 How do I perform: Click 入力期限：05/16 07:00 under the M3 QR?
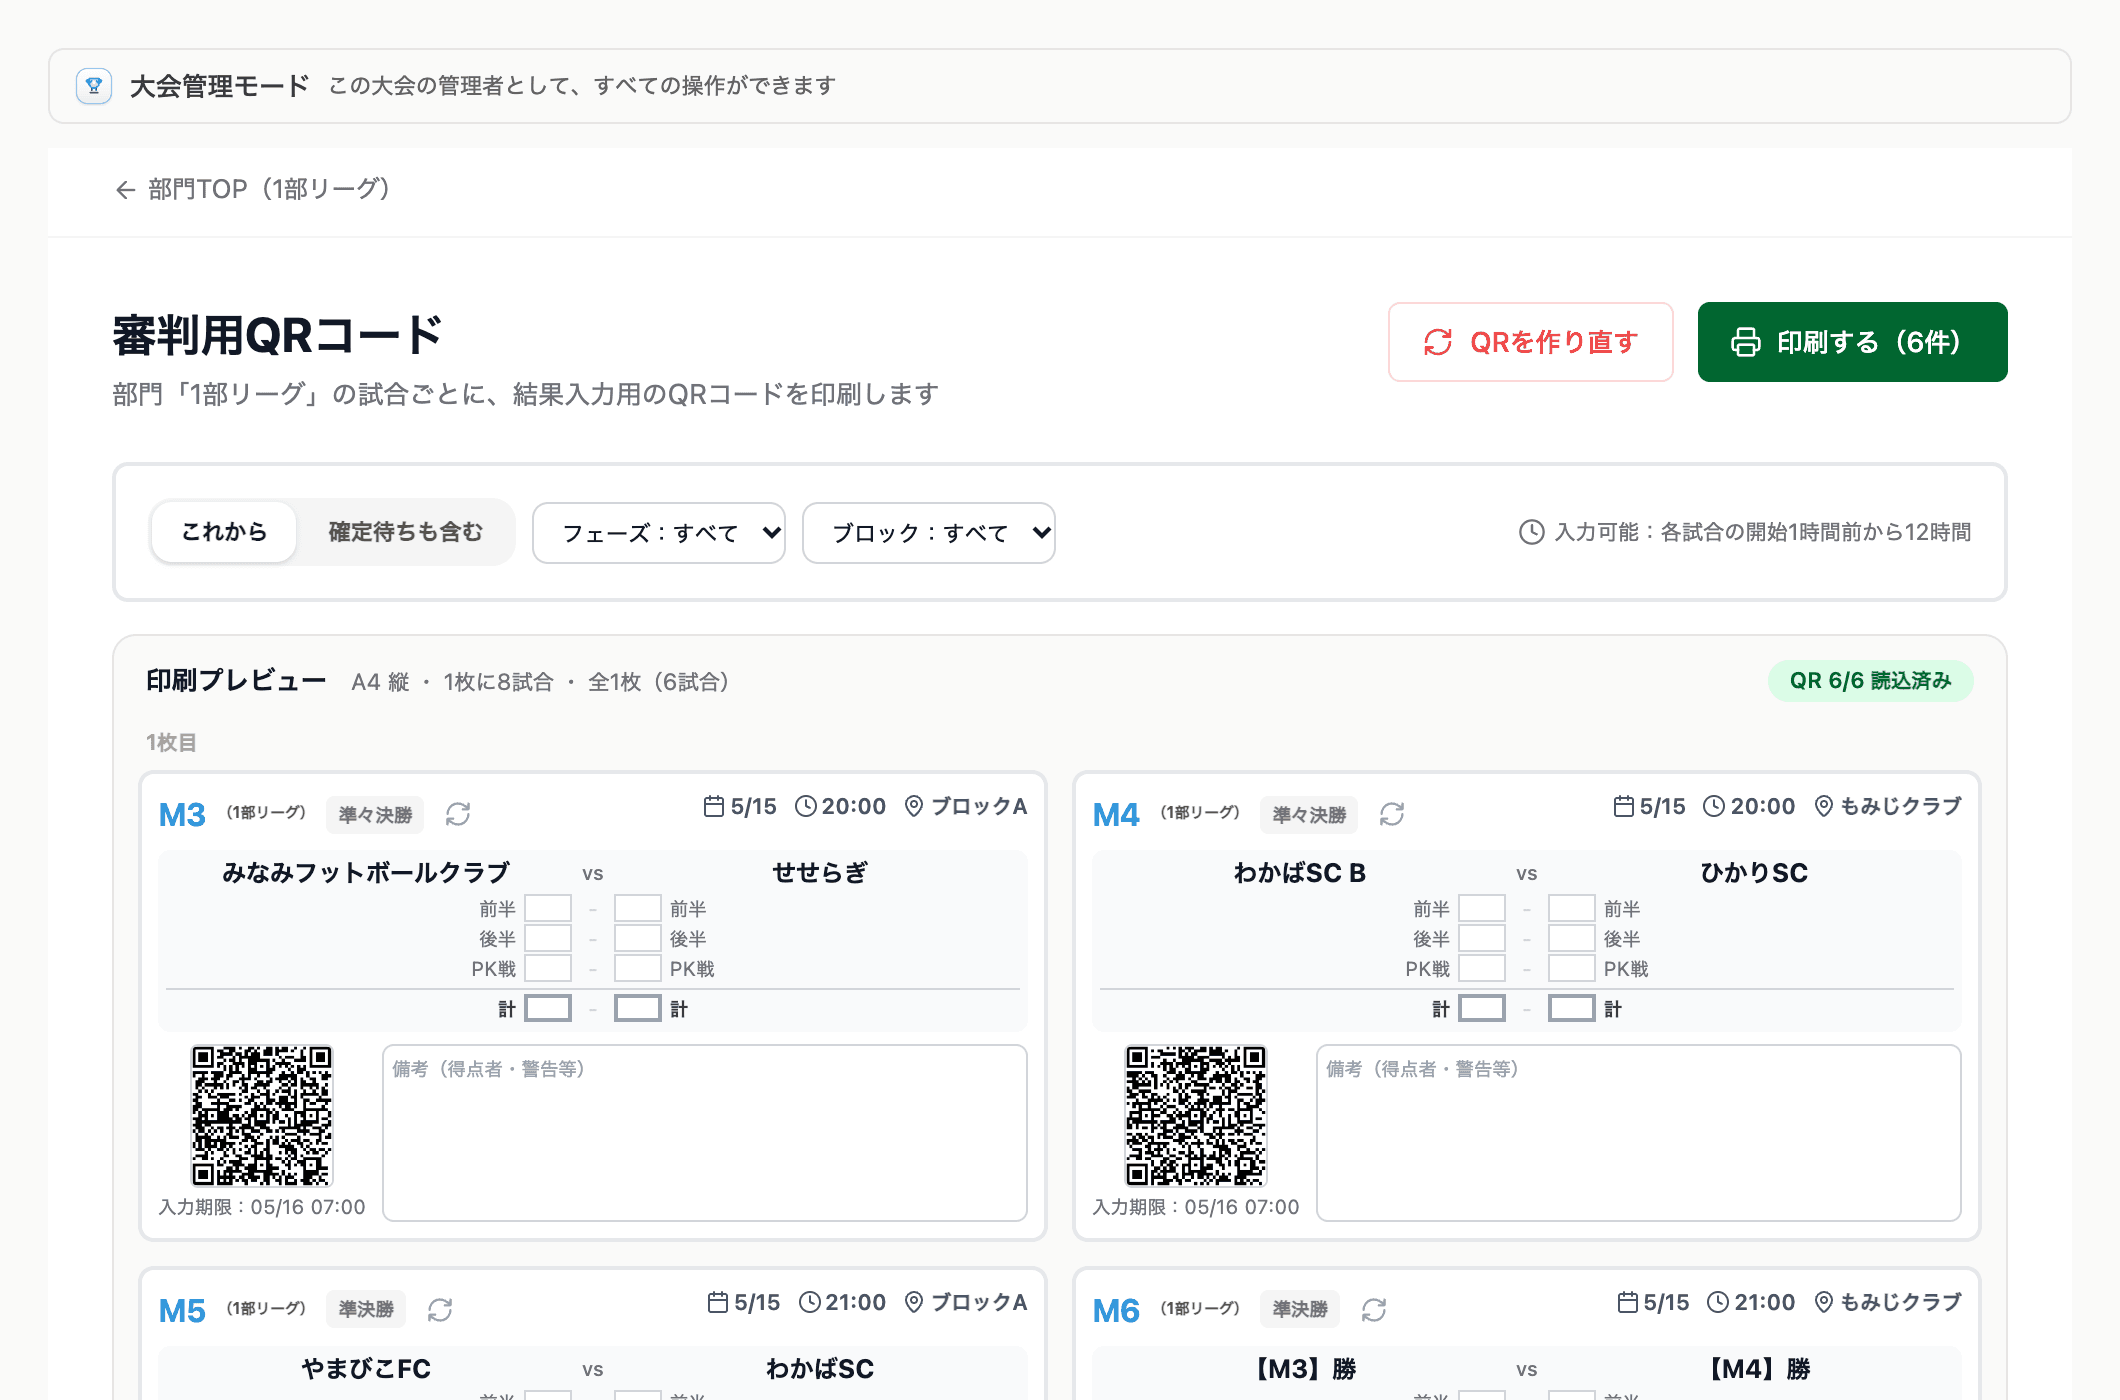click(x=262, y=1207)
